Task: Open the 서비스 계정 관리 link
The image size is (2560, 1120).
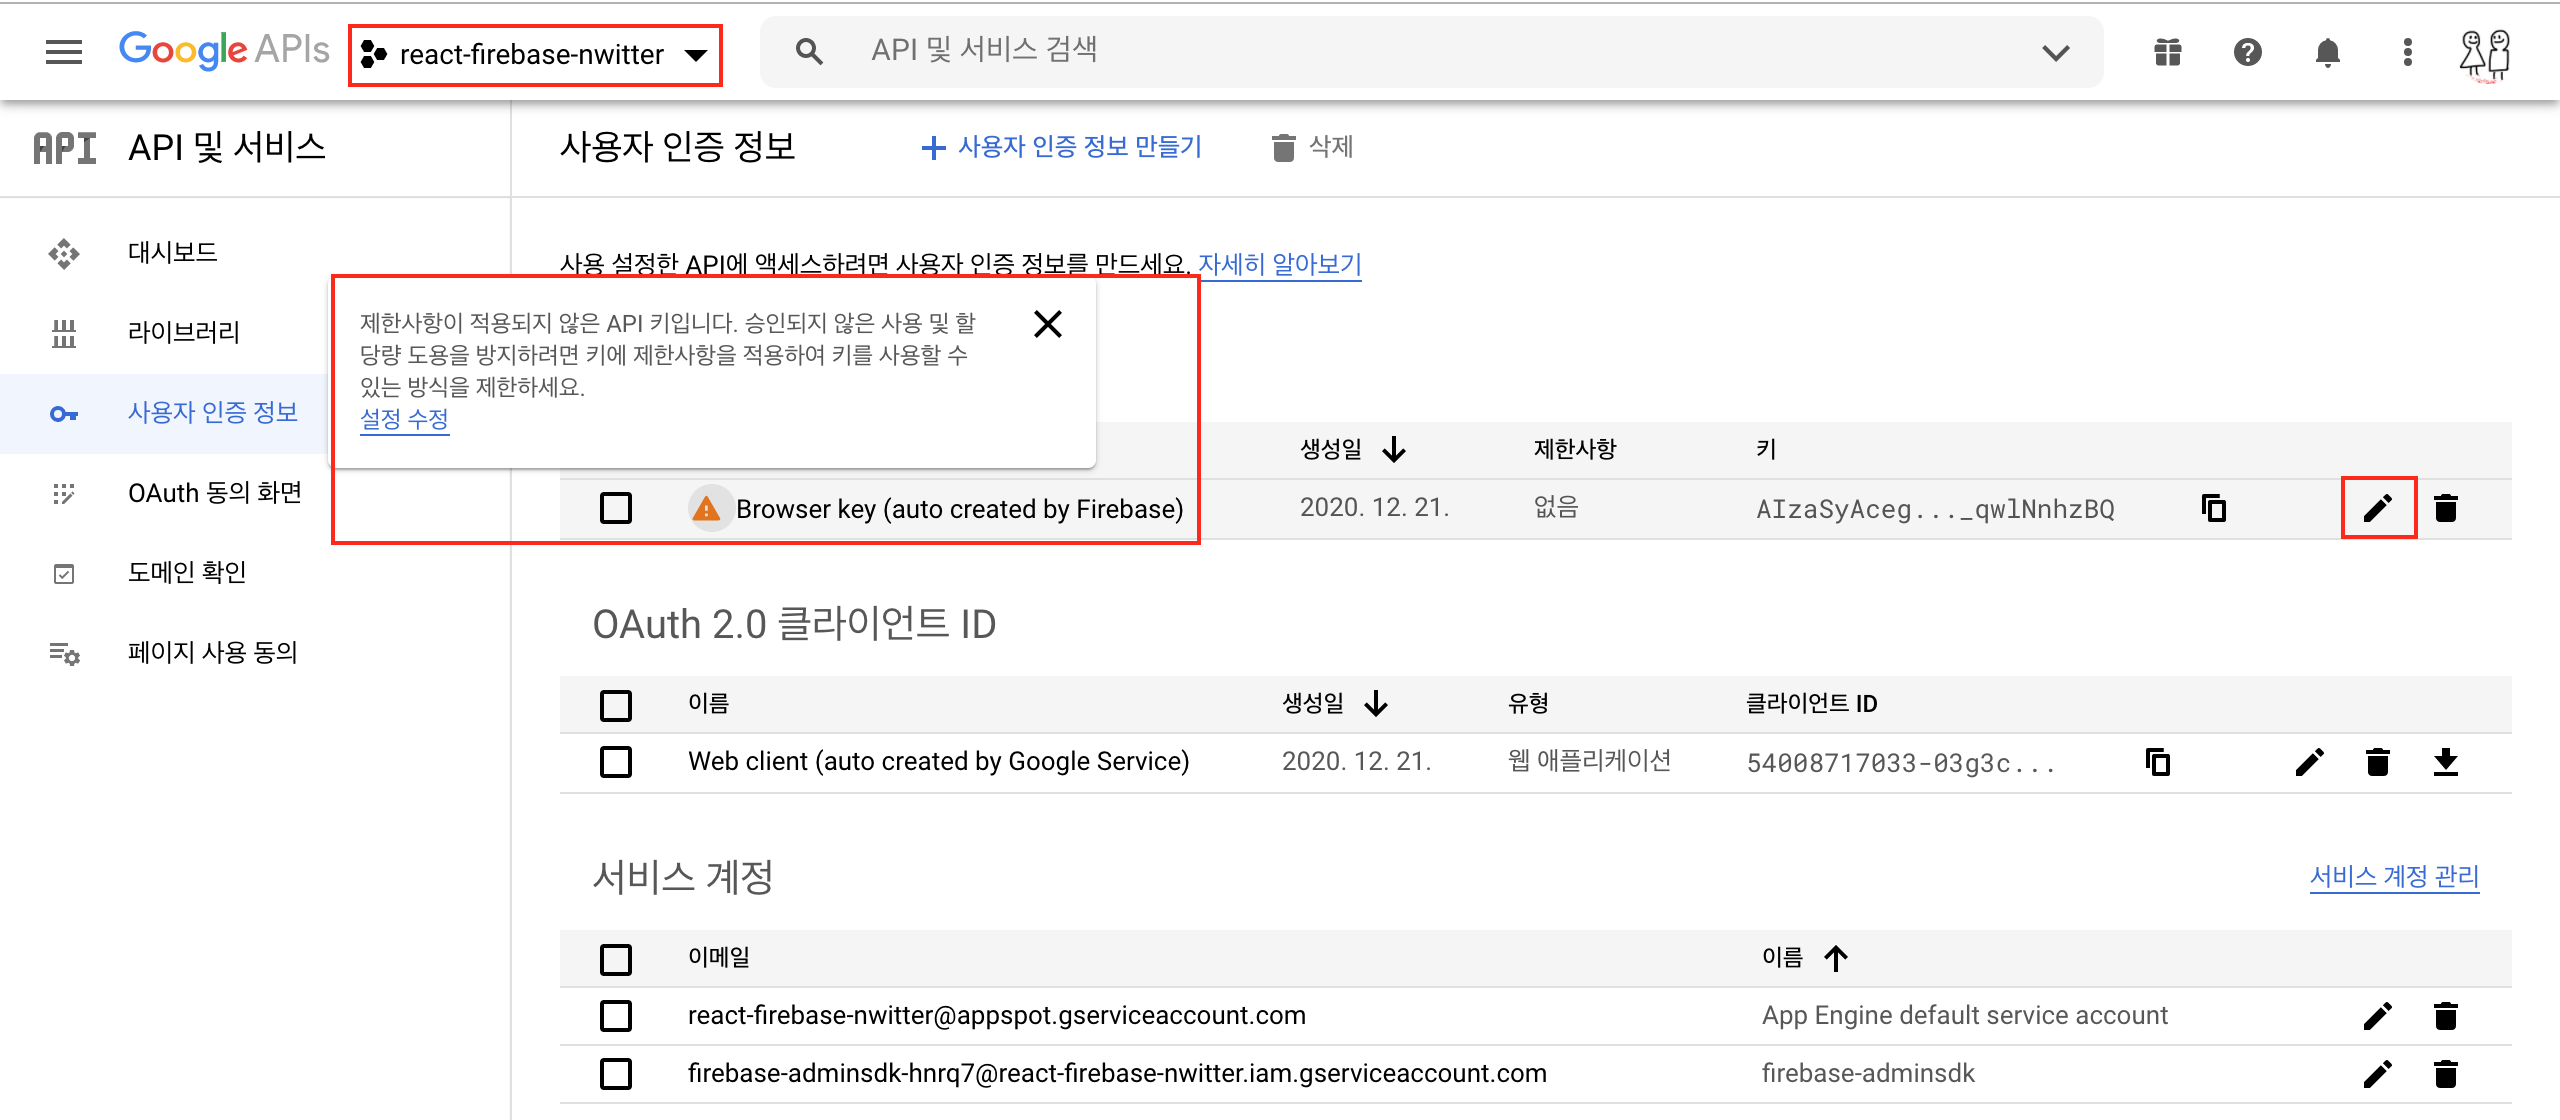Action: pyautogui.click(x=2394, y=877)
